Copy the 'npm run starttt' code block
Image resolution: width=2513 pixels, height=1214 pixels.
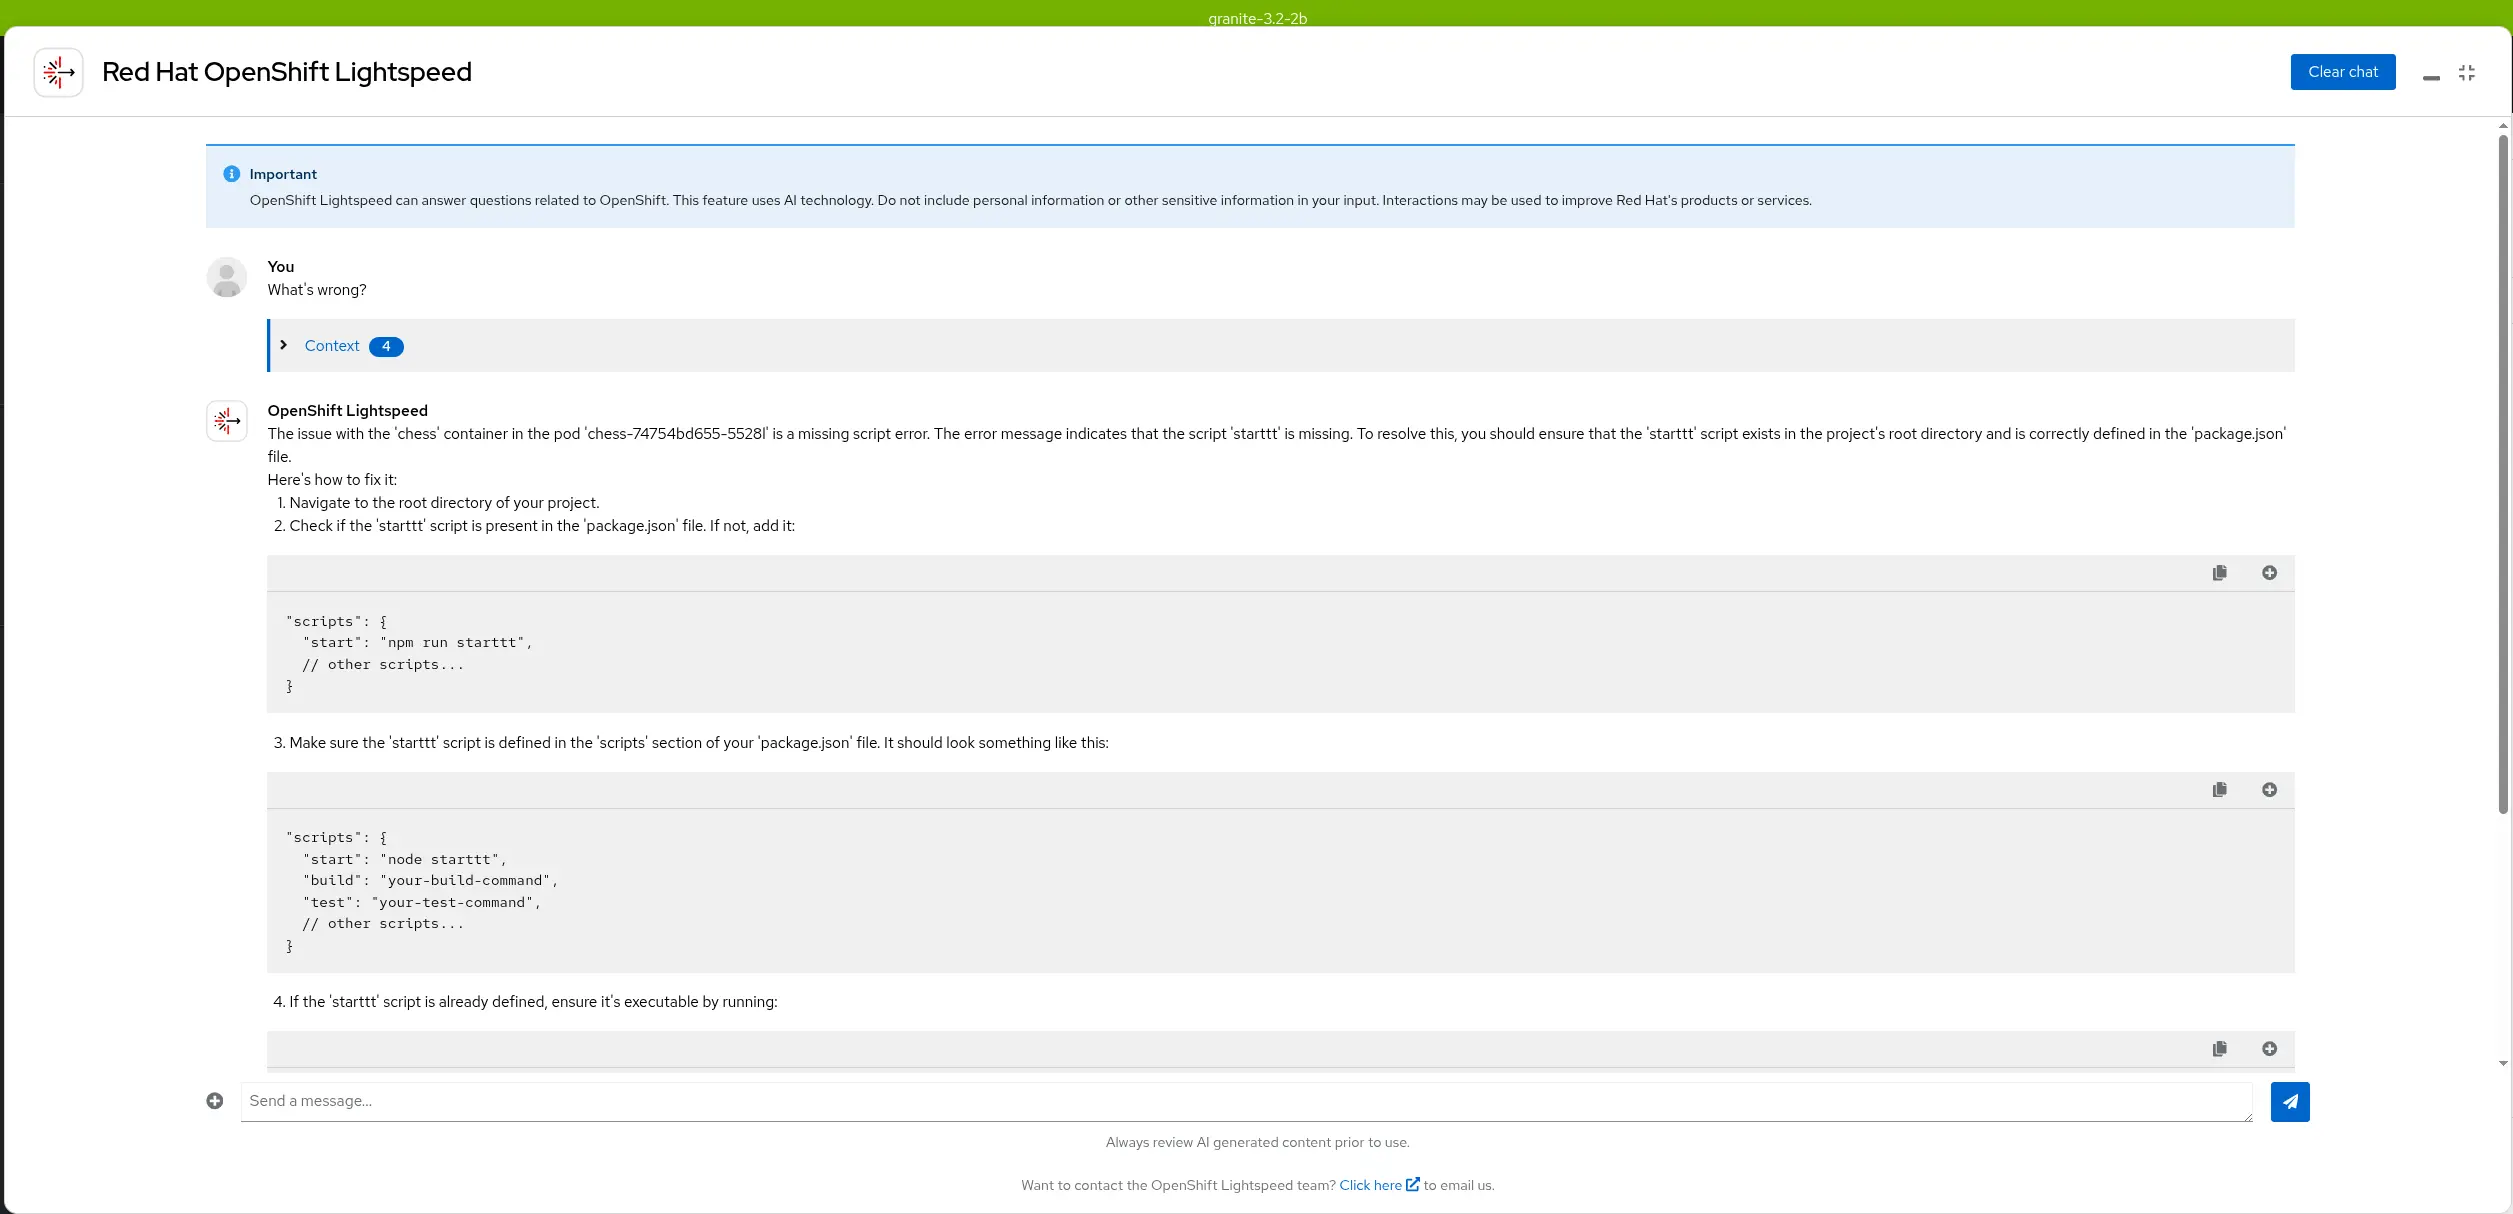coord(2219,573)
